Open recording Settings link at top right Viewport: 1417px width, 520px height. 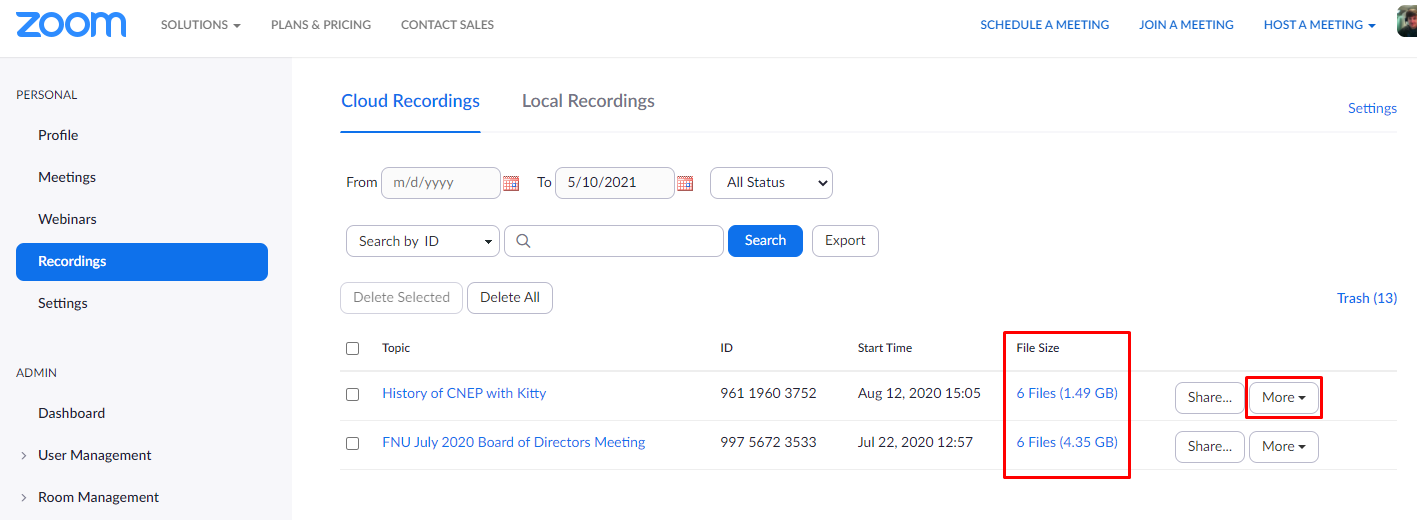coord(1372,108)
